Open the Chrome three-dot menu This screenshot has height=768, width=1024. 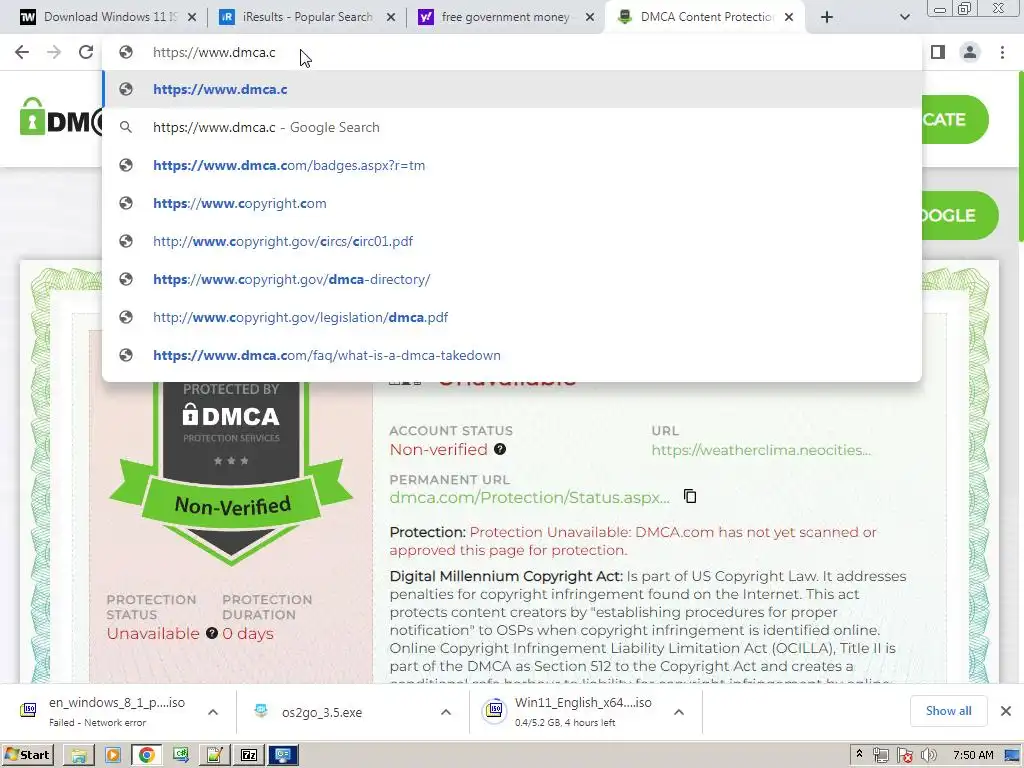1002,52
